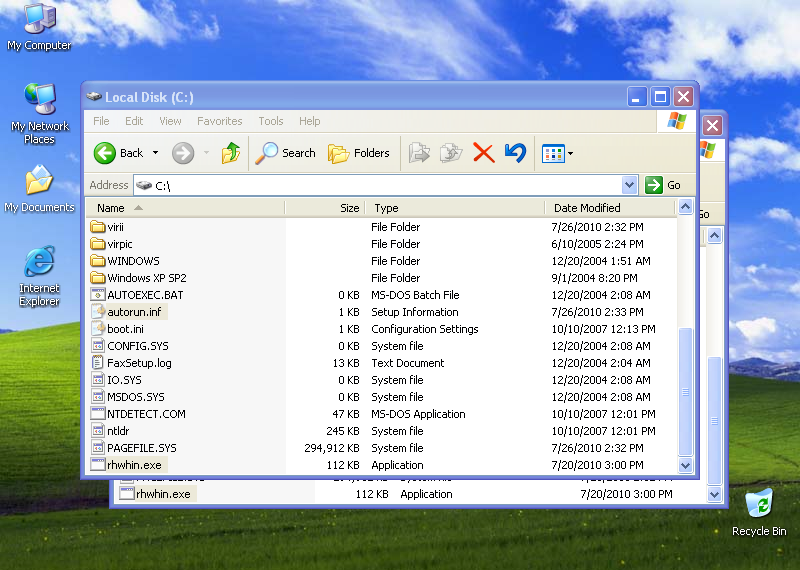Select the virii folder icon
This screenshot has height=570, width=800.
point(97,227)
